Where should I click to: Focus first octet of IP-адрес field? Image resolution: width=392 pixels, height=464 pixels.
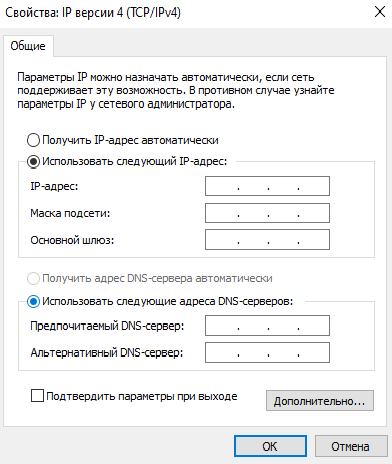[x=222, y=186]
